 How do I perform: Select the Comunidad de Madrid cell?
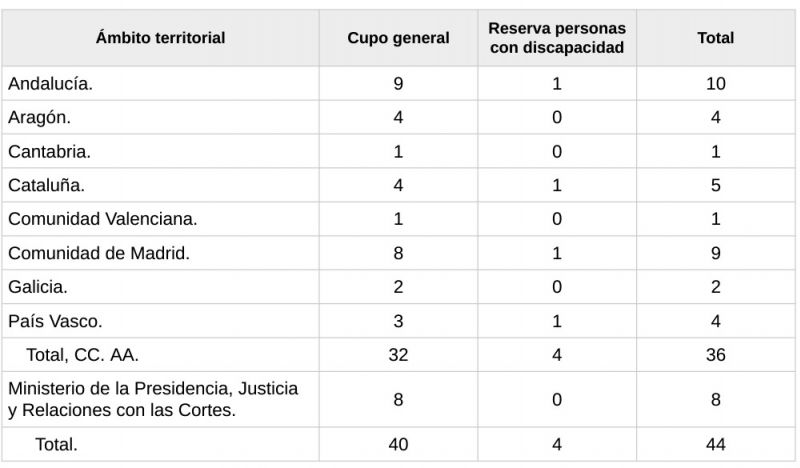[x=160, y=253]
